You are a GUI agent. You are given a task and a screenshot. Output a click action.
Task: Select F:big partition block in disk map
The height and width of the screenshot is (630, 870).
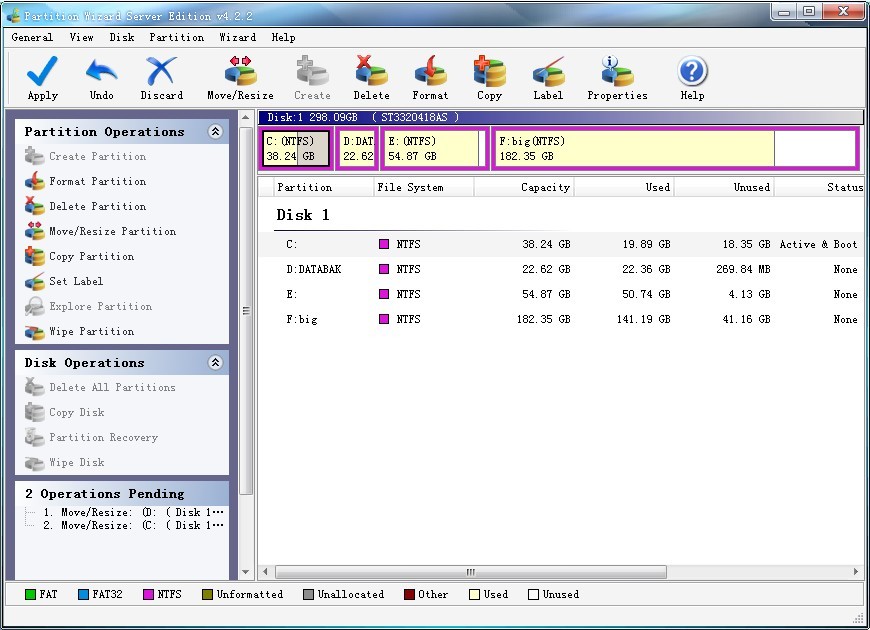point(675,148)
